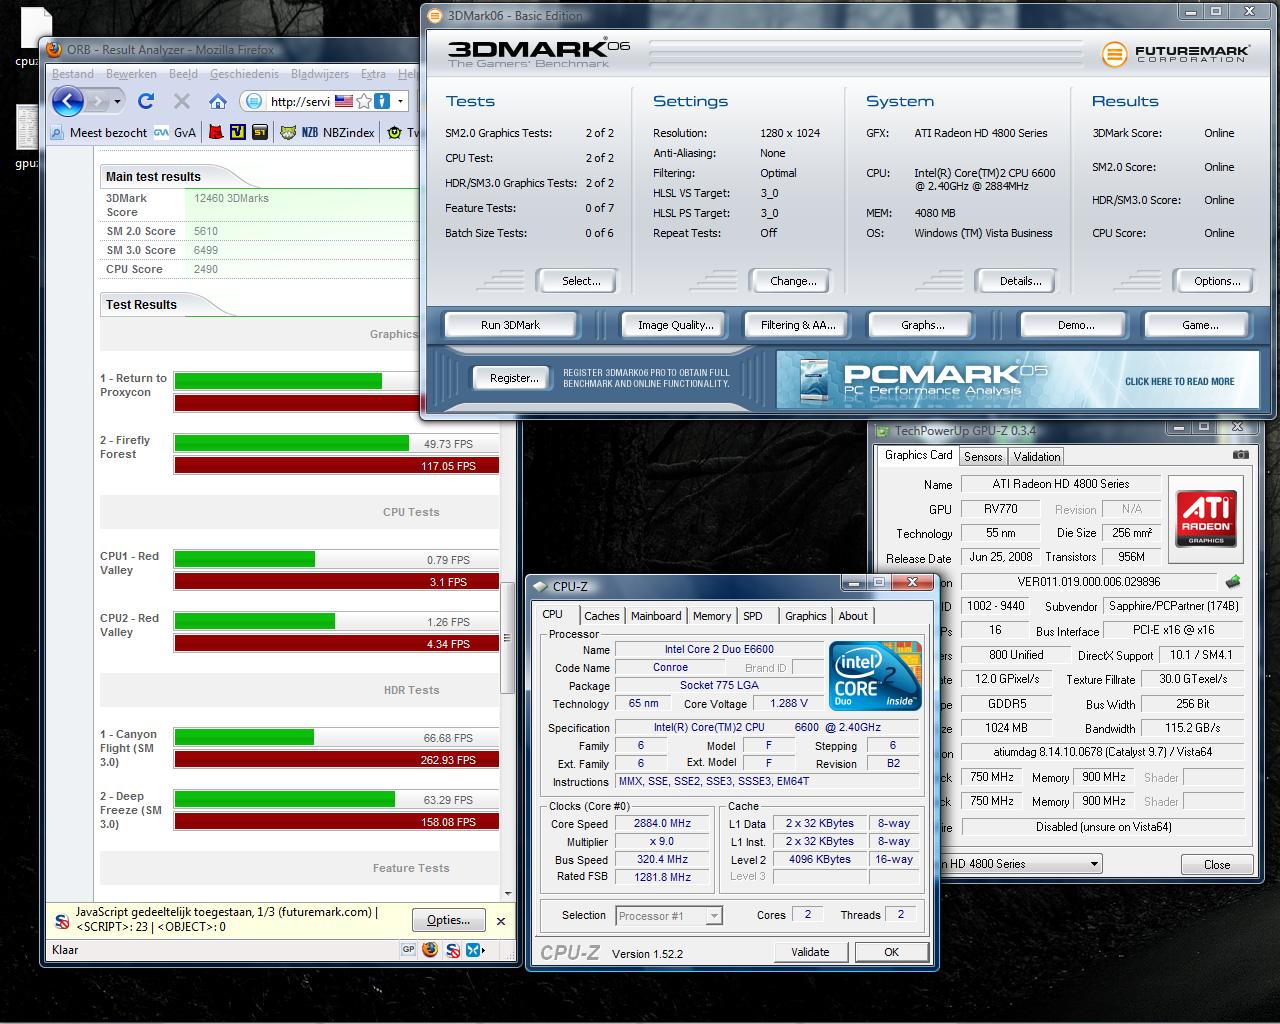
Task: Open the blue-yellow TV bookmark icon
Action: (237, 132)
